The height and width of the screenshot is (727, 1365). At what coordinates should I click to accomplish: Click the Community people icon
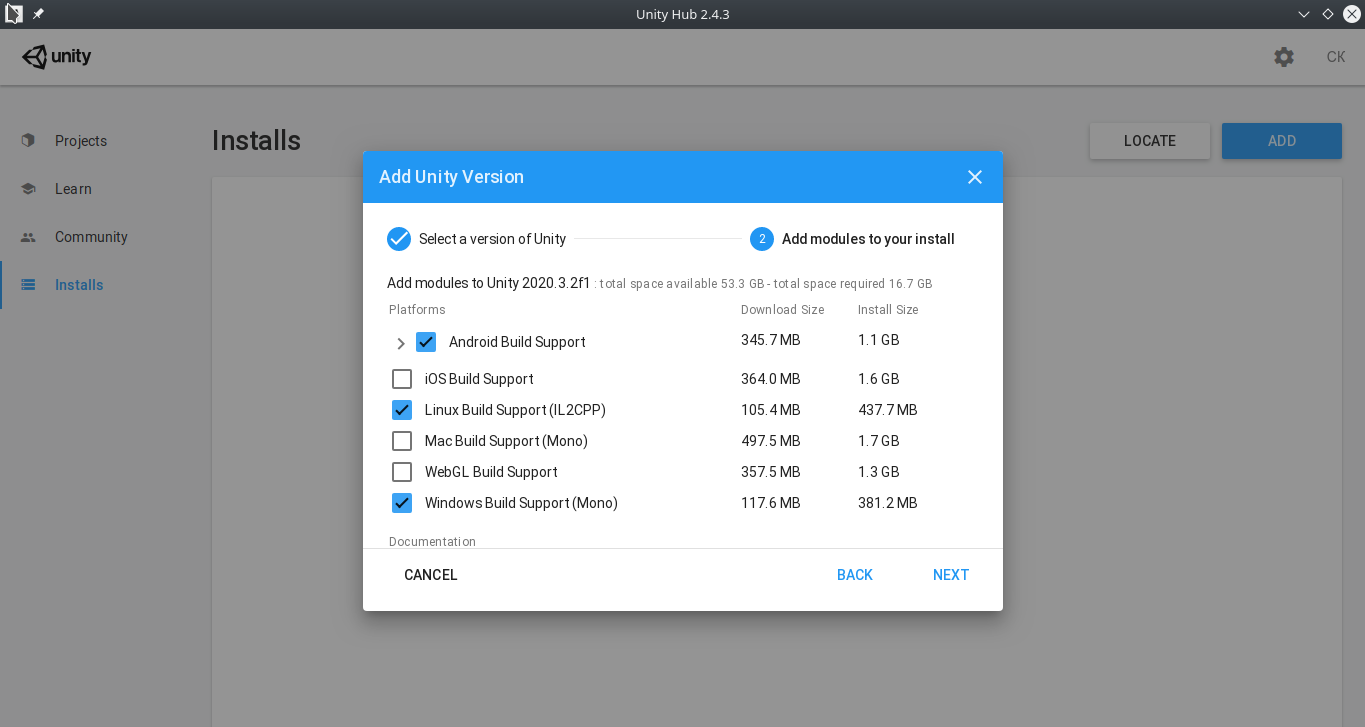pos(28,237)
